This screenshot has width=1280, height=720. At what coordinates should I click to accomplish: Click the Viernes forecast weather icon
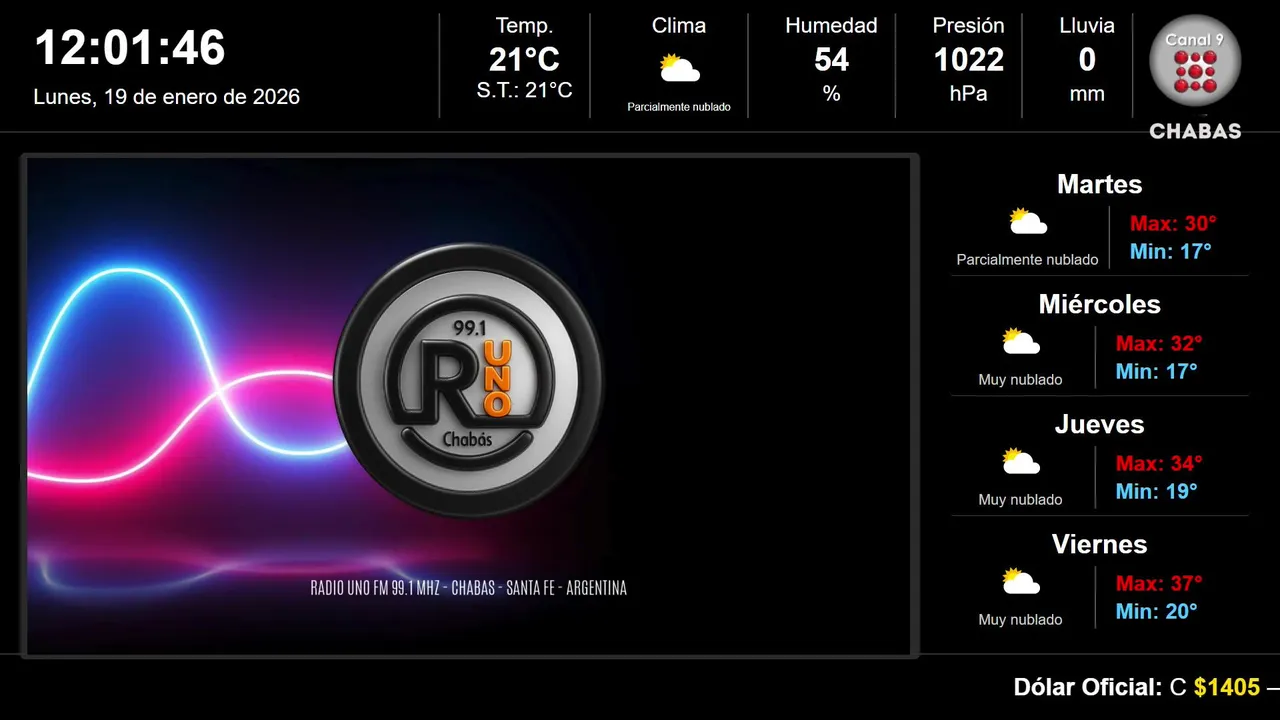point(1021,581)
